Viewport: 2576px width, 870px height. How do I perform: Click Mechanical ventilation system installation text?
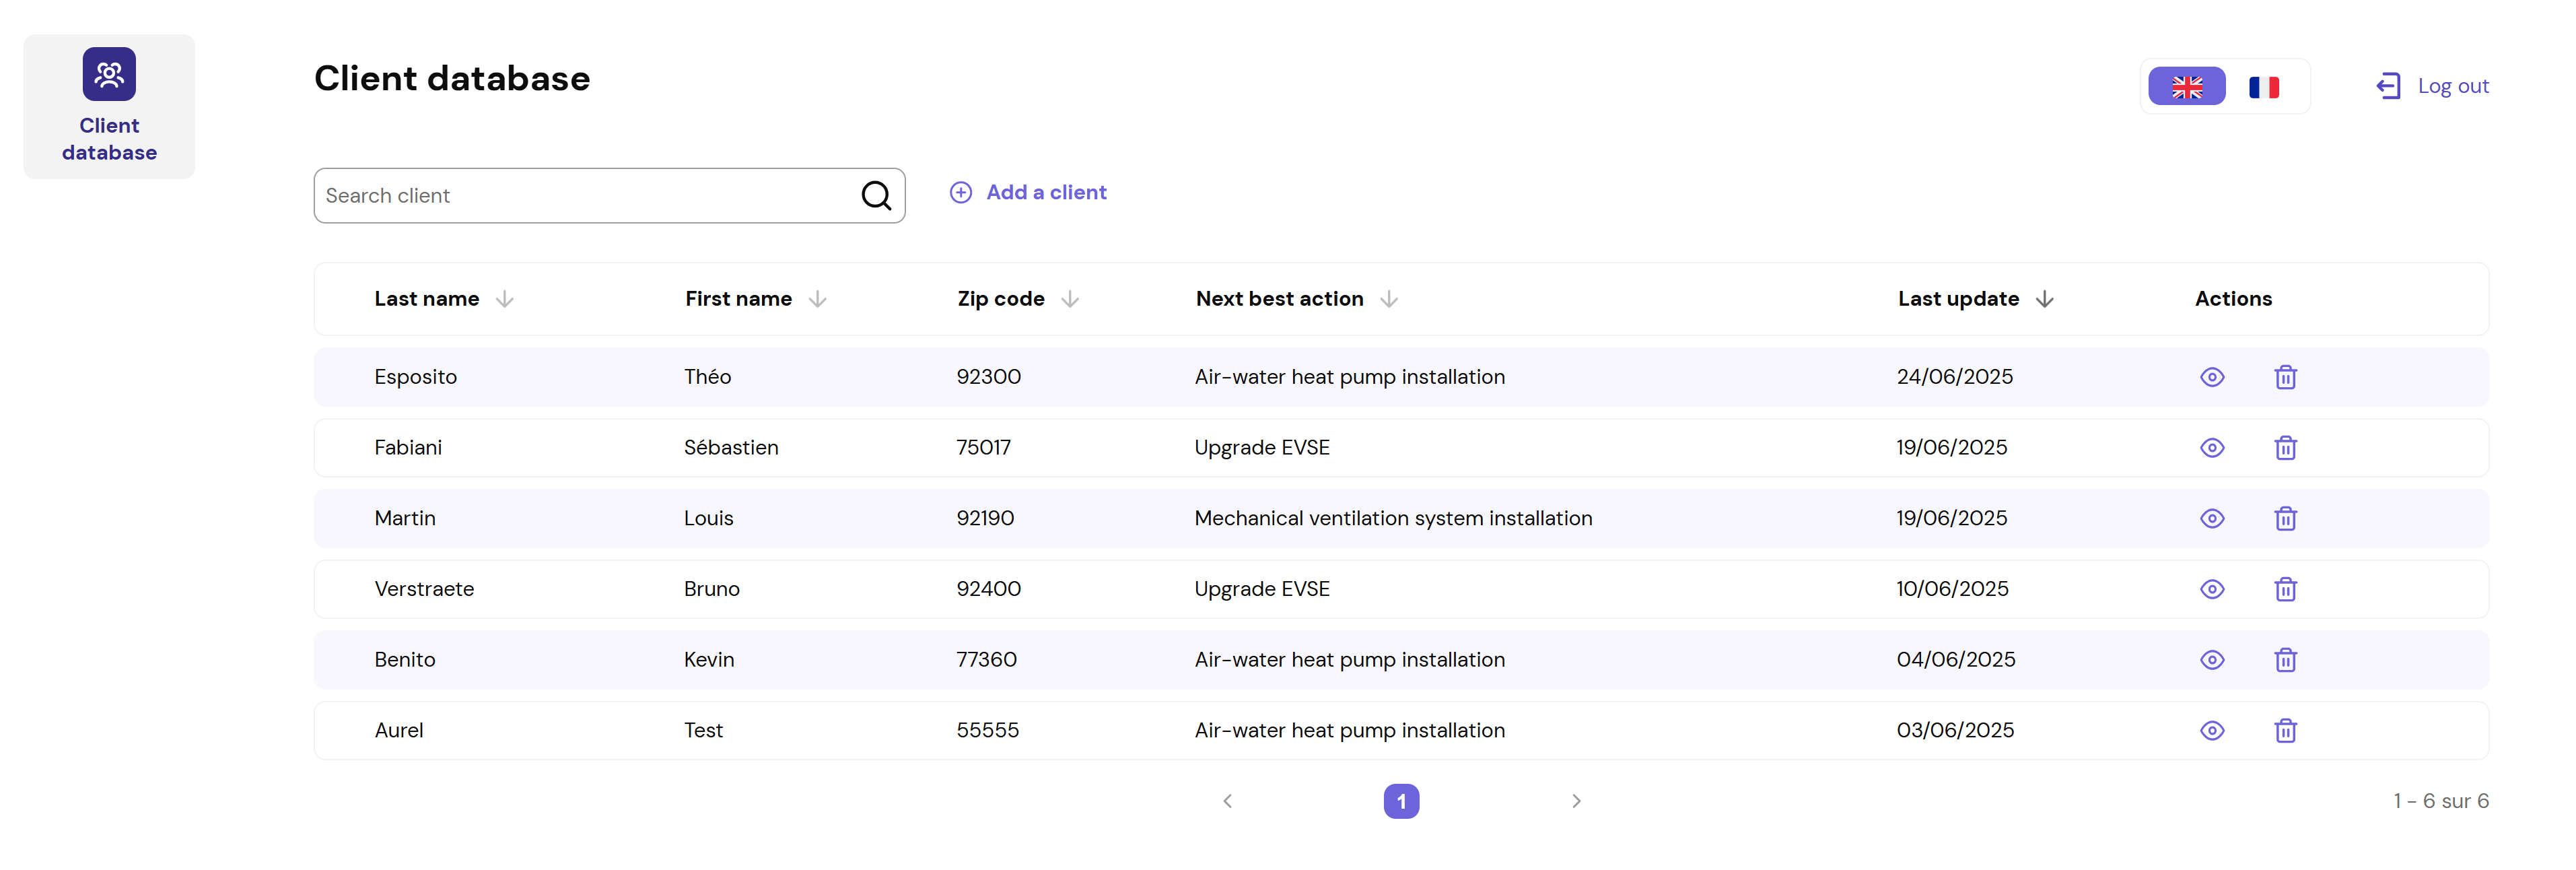(x=1393, y=519)
